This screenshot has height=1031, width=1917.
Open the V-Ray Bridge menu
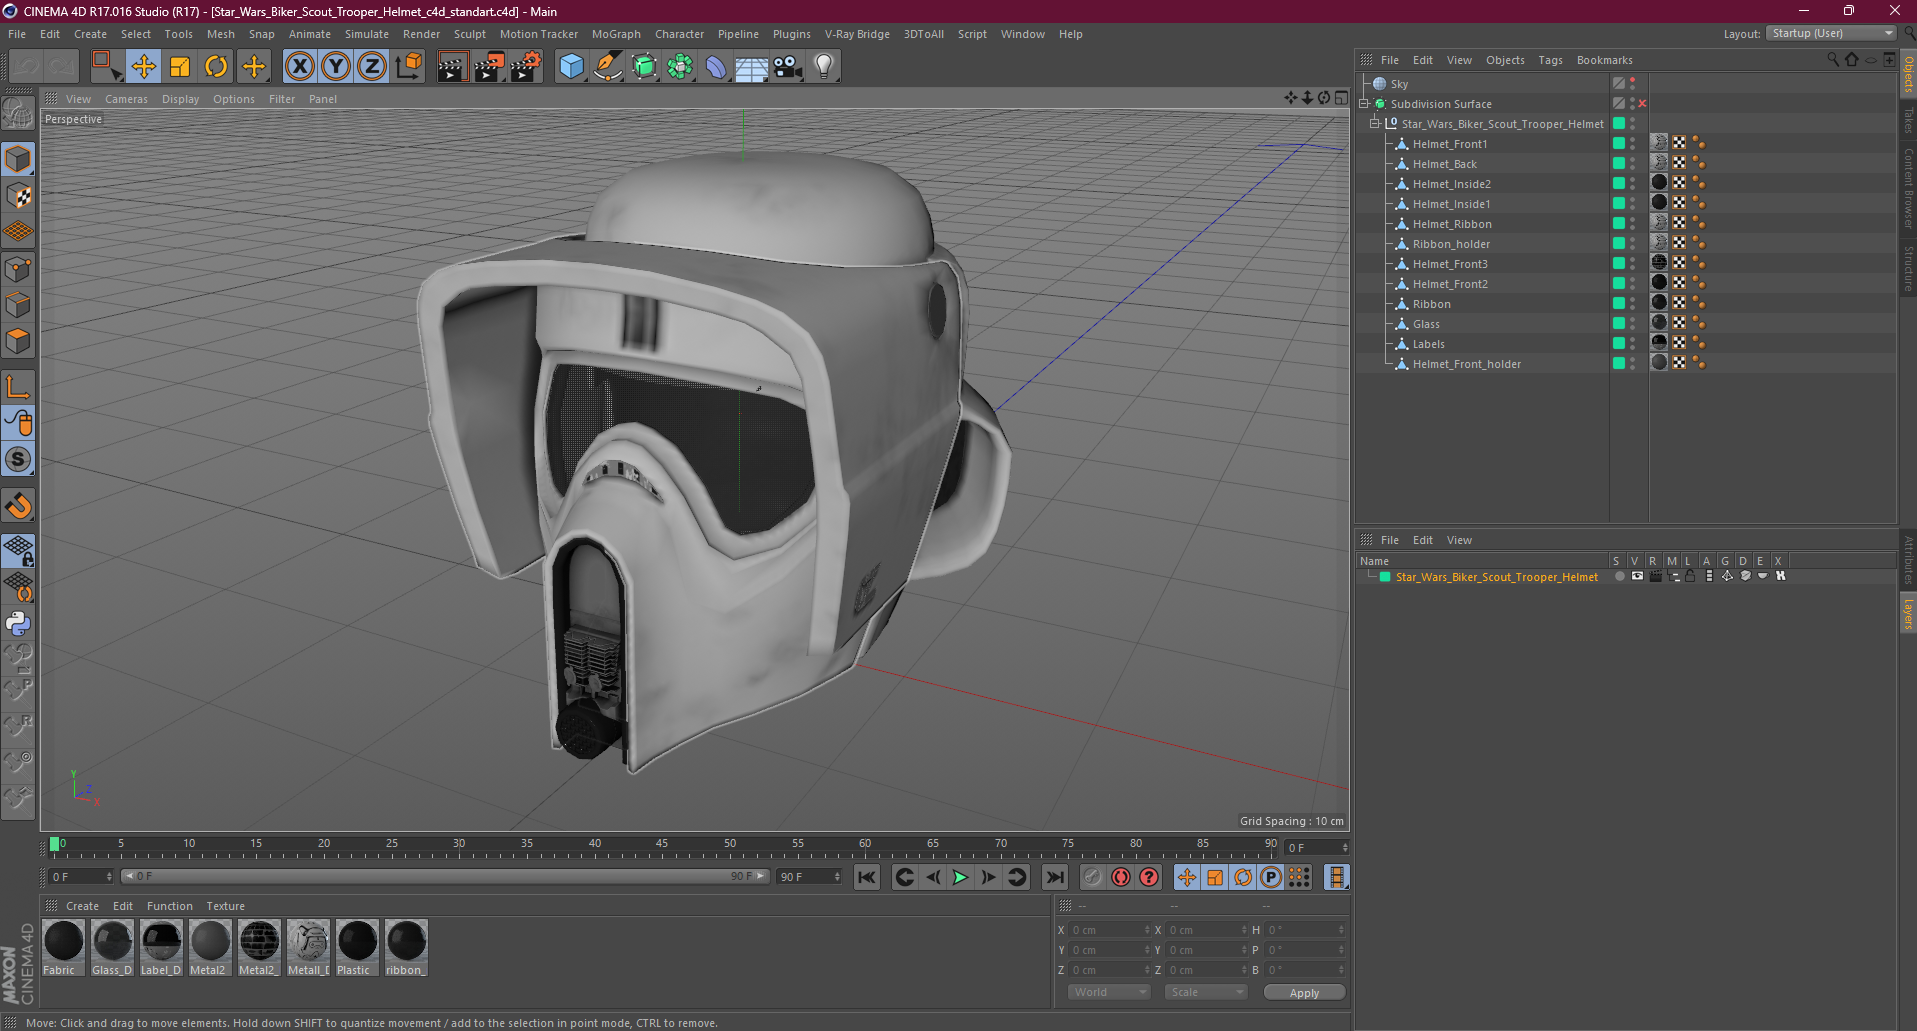point(857,34)
